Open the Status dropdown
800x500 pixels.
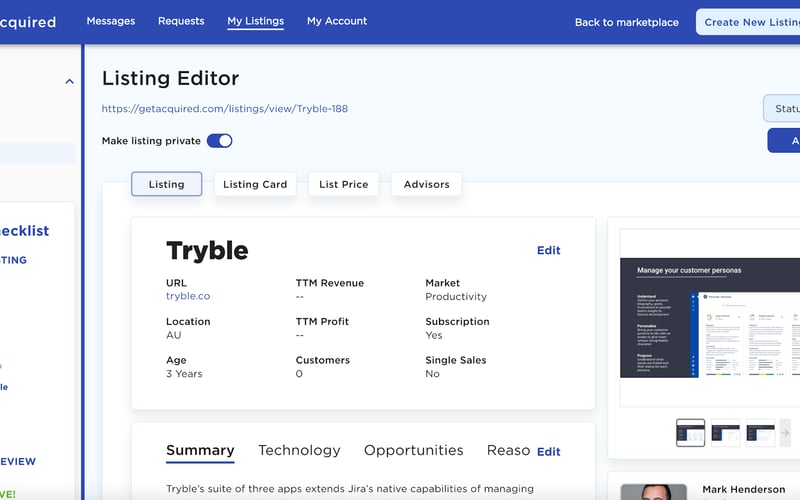[782, 109]
